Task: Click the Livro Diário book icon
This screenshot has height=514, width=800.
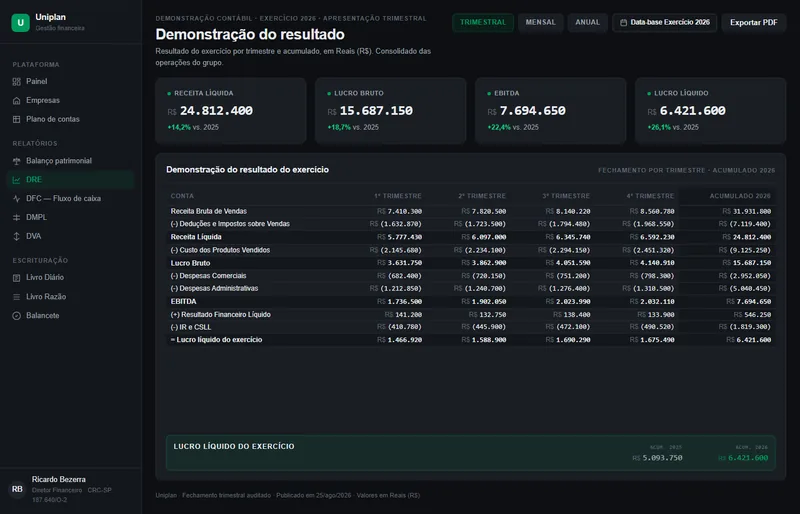Action: click(x=16, y=278)
